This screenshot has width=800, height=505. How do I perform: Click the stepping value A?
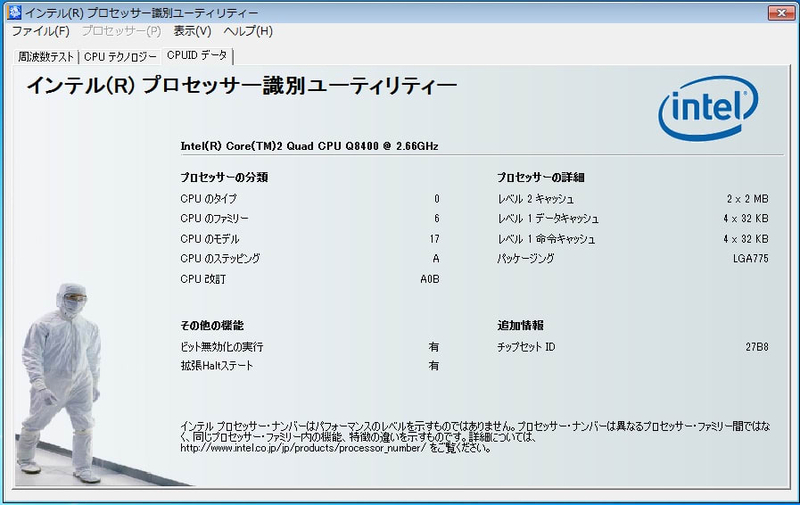(x=436, y=259)
